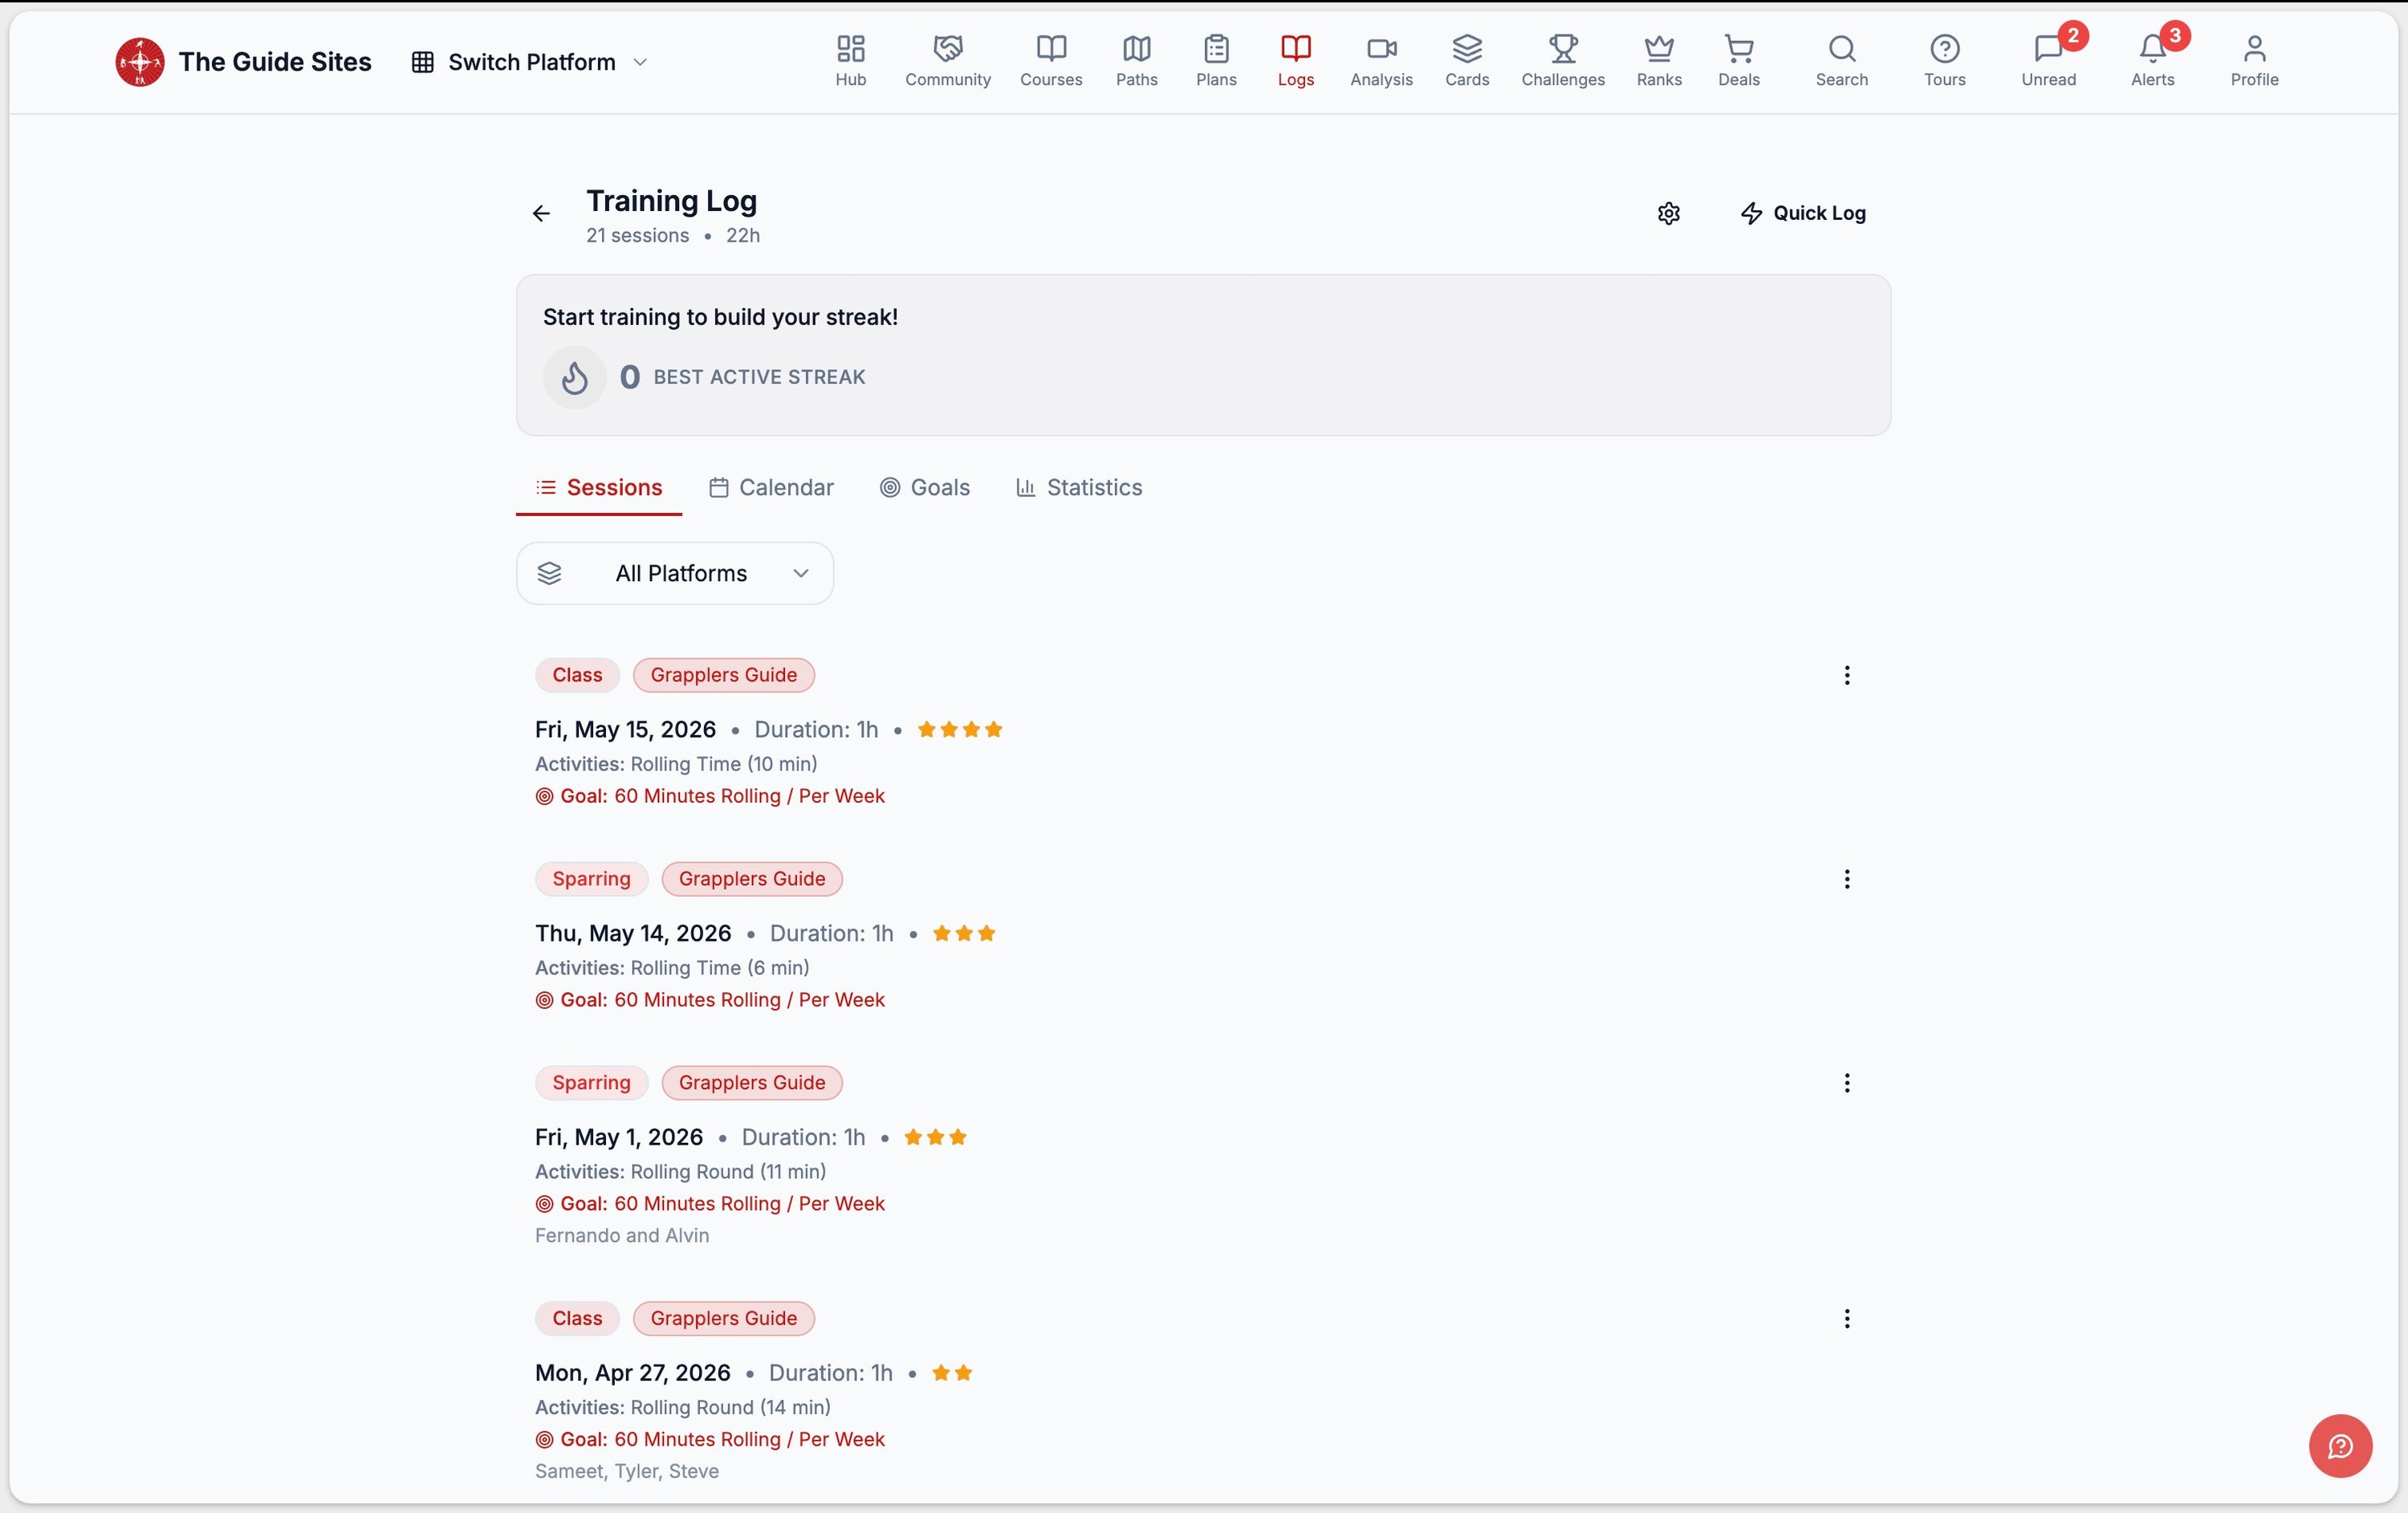Screen dimensions: 2408x1513
Task: Switch to the Calendar tab
Action: (x=771, y=487)
